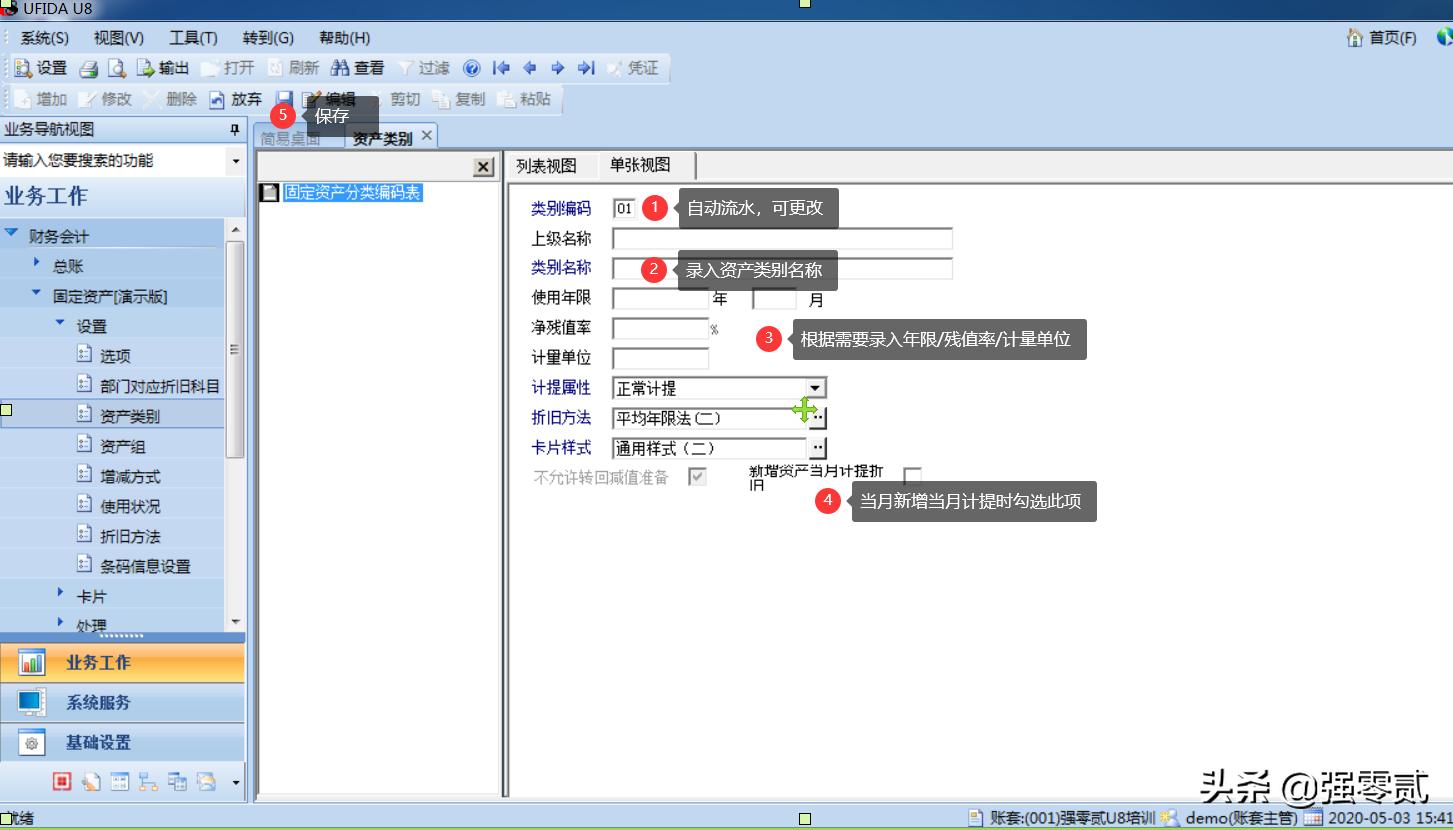Go to previous record arrow icon
This screenshot has width=1453, height=830.
click(530, 68)
